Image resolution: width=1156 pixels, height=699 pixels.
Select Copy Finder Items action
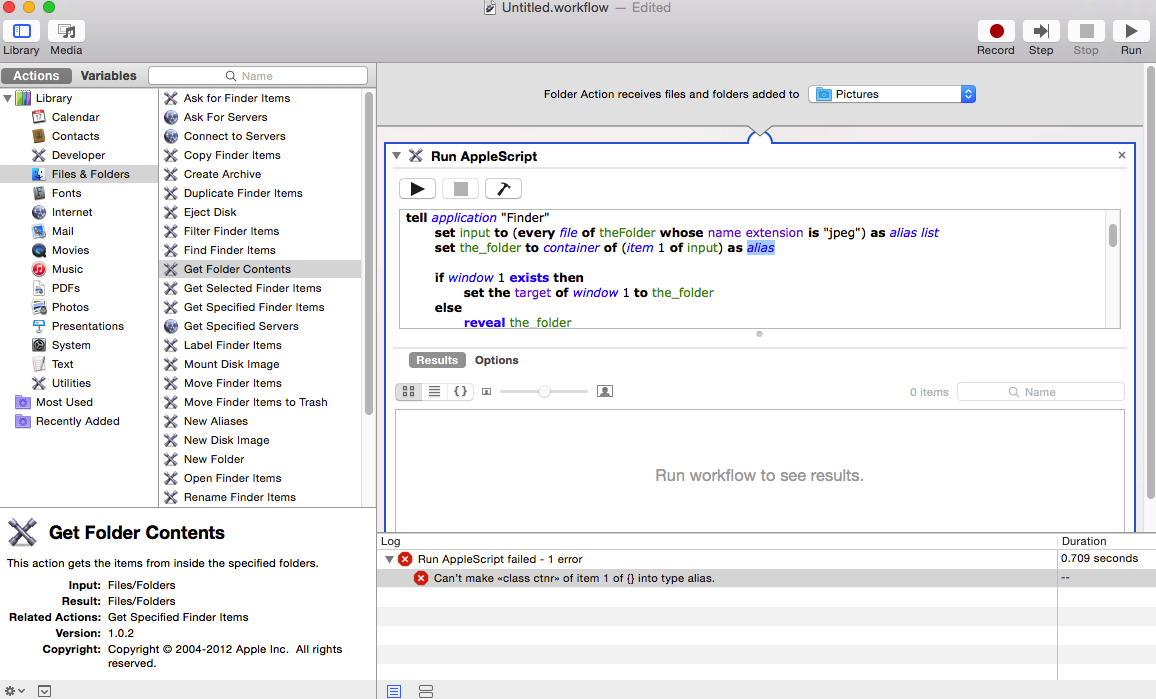coord(232,156)
